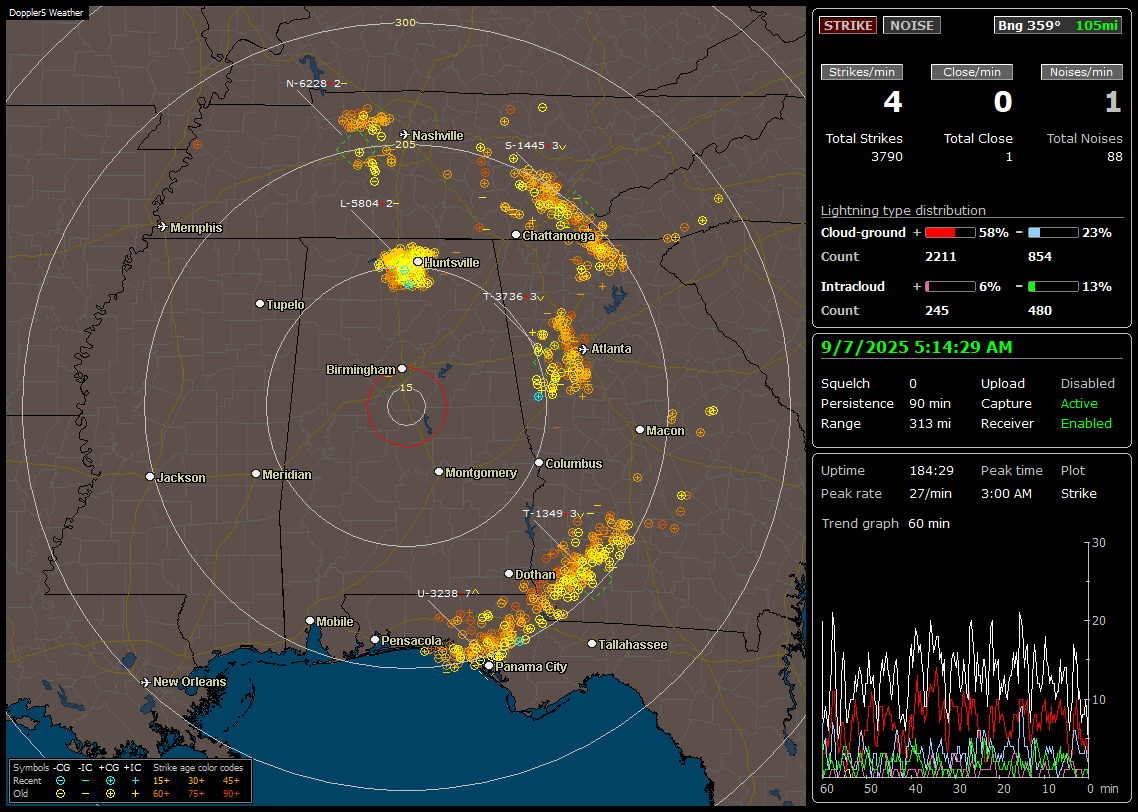Click the Total Noises value 88
The height and width of the screenshot is (812, 1138).
1115,157
